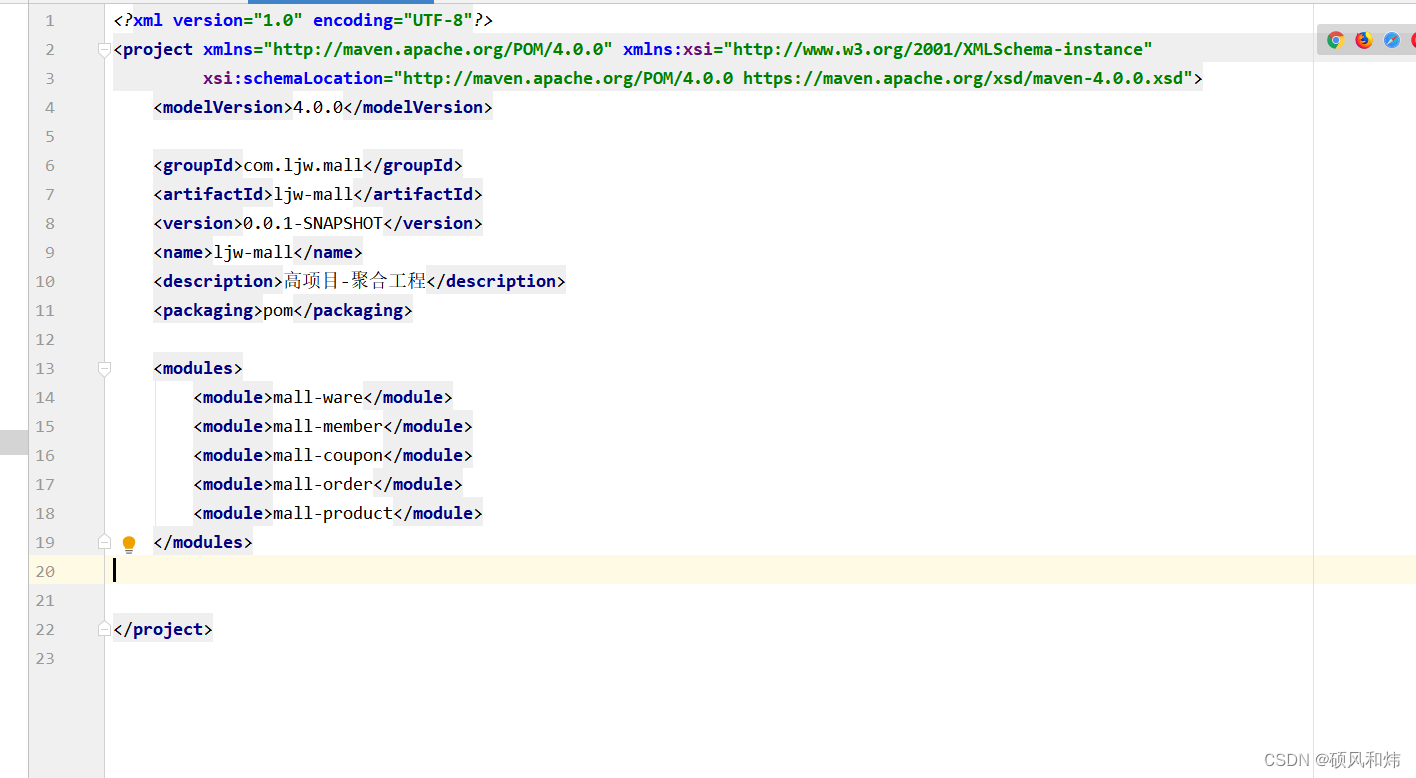Click the closing description tag
The image size is (1416, 778).
coord(496,281)
